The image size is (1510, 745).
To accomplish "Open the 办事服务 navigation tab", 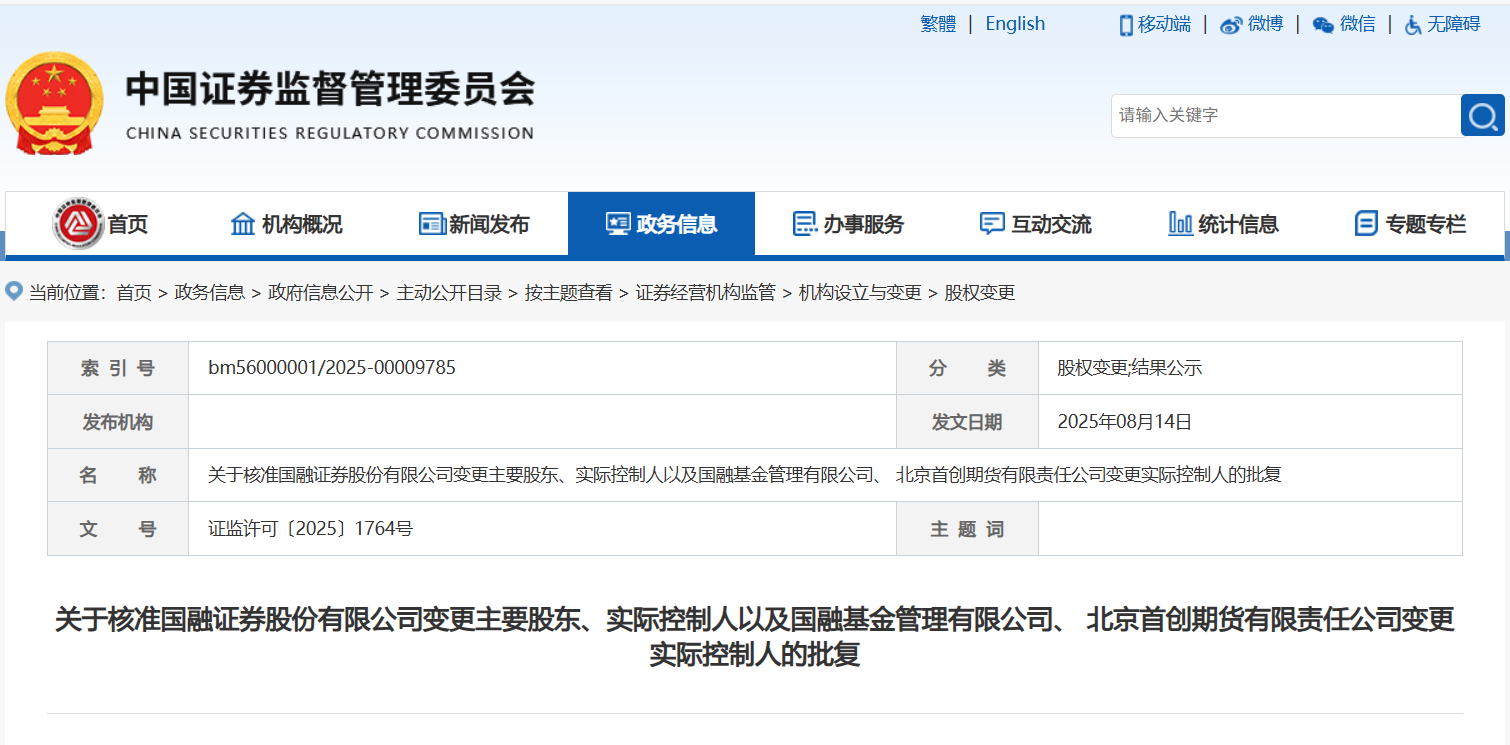I will tap(848, 224).
